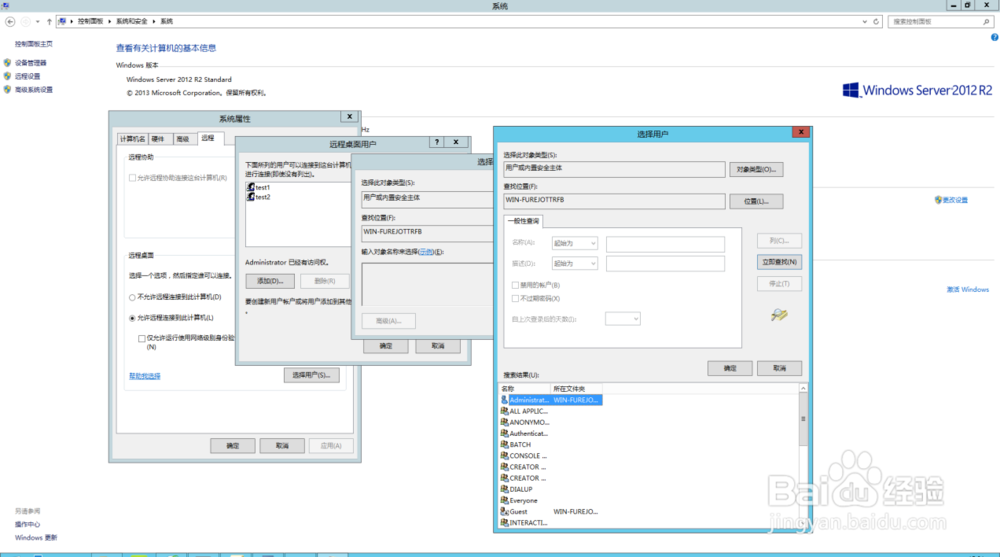Click the Authenticat... group icon
1000x557 pixels.
point(504,433)
